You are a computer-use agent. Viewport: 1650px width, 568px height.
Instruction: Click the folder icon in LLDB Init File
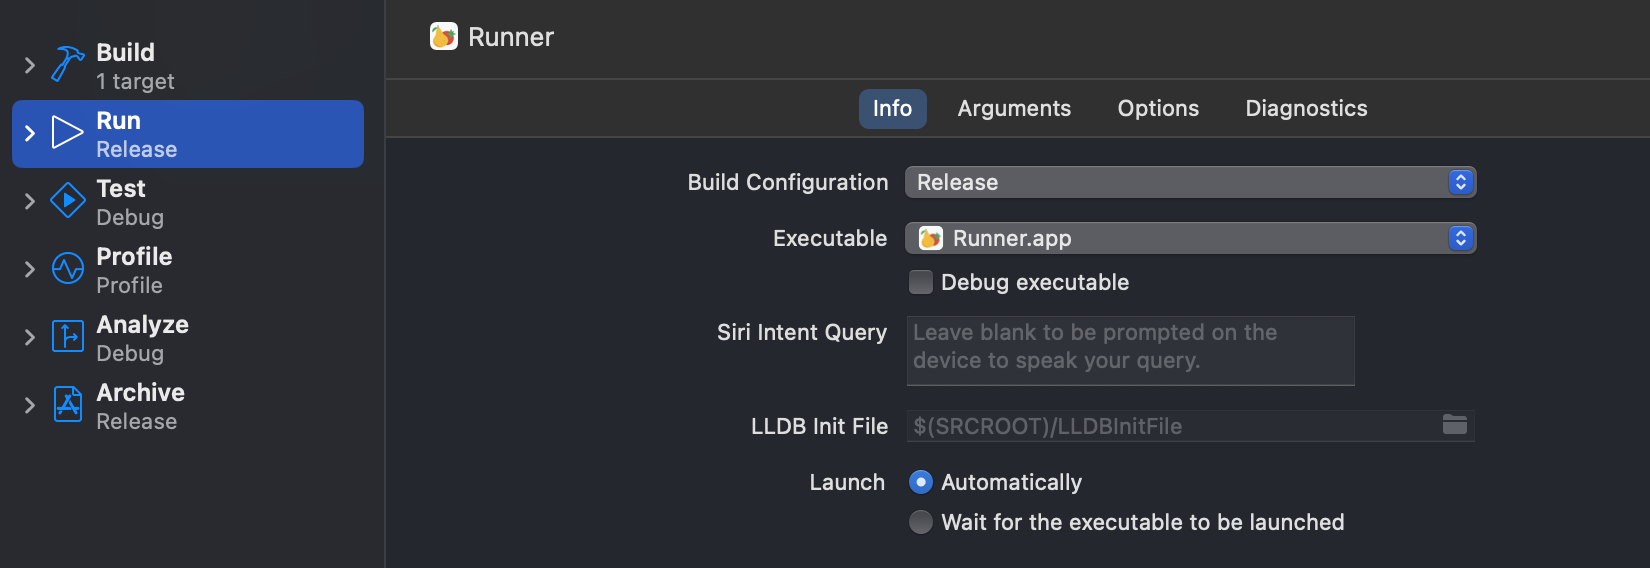(x=1454, y=426)
